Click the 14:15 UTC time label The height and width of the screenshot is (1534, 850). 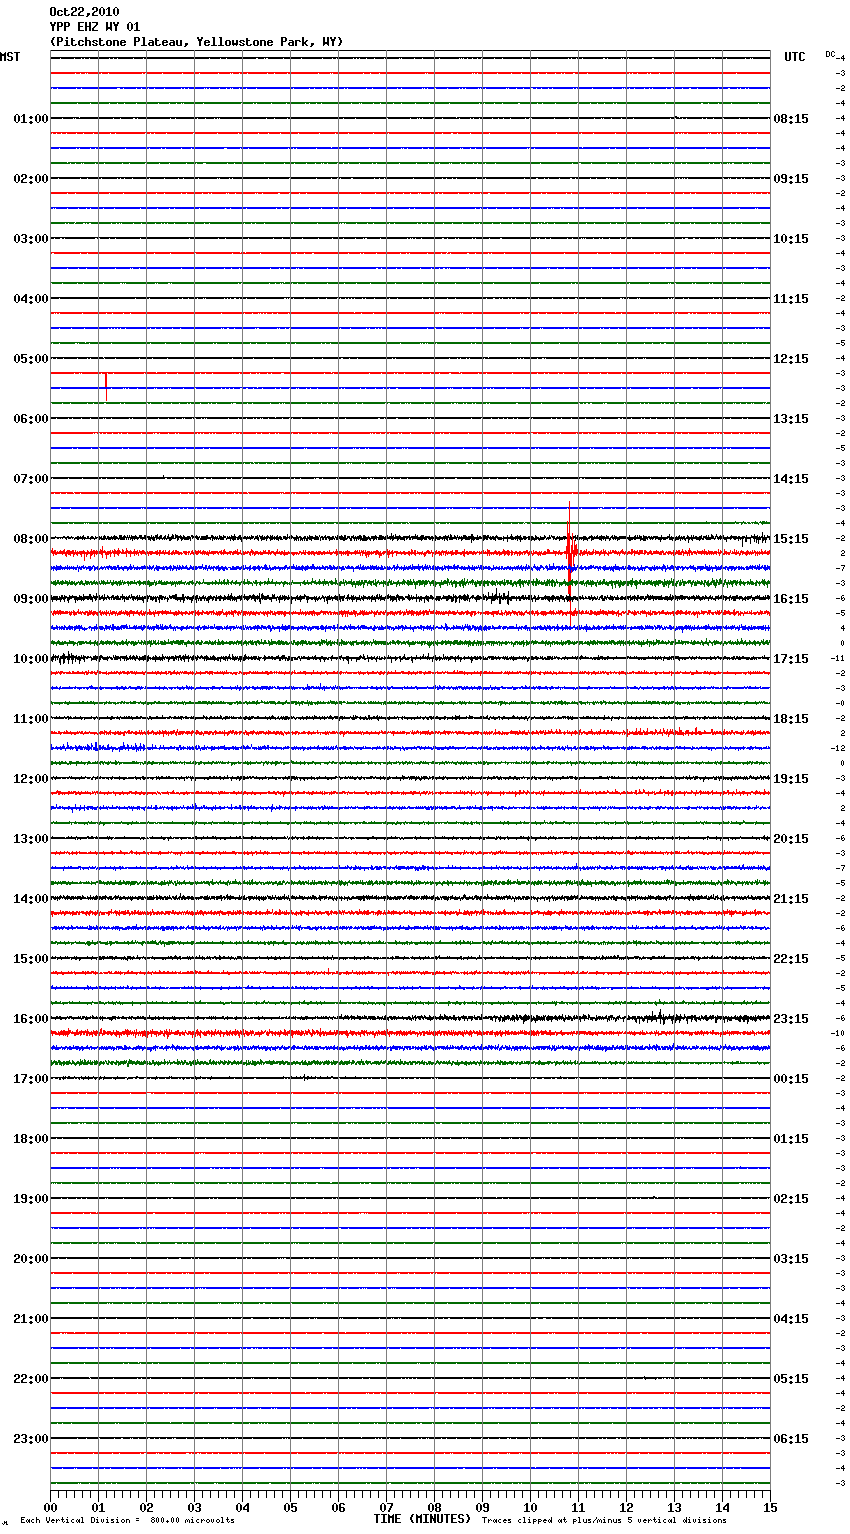click(x=791, y=479)
